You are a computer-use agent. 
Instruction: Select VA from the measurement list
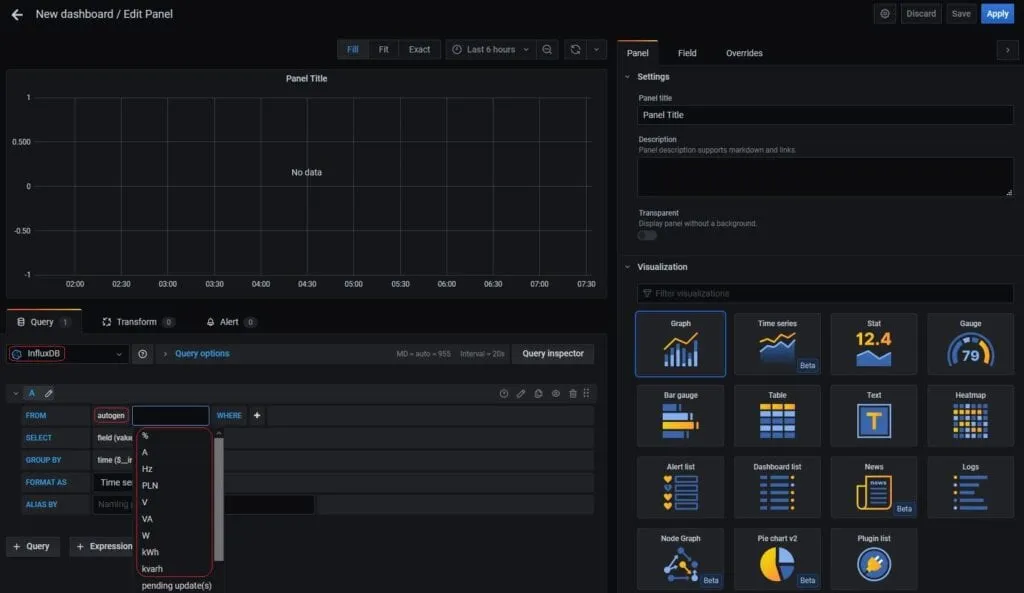coord(148,519)
